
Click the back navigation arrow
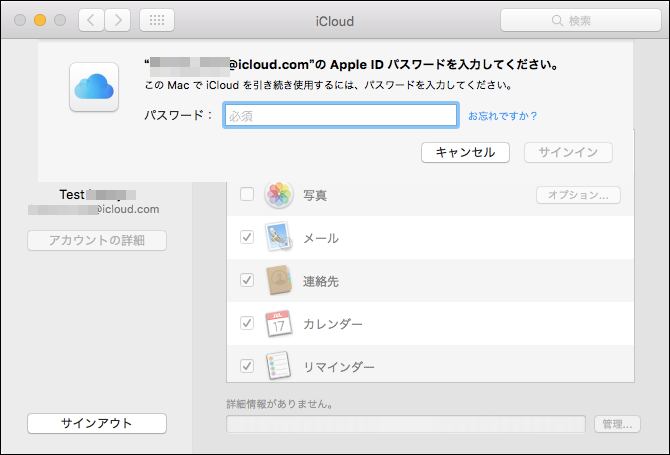click(91, 20)
